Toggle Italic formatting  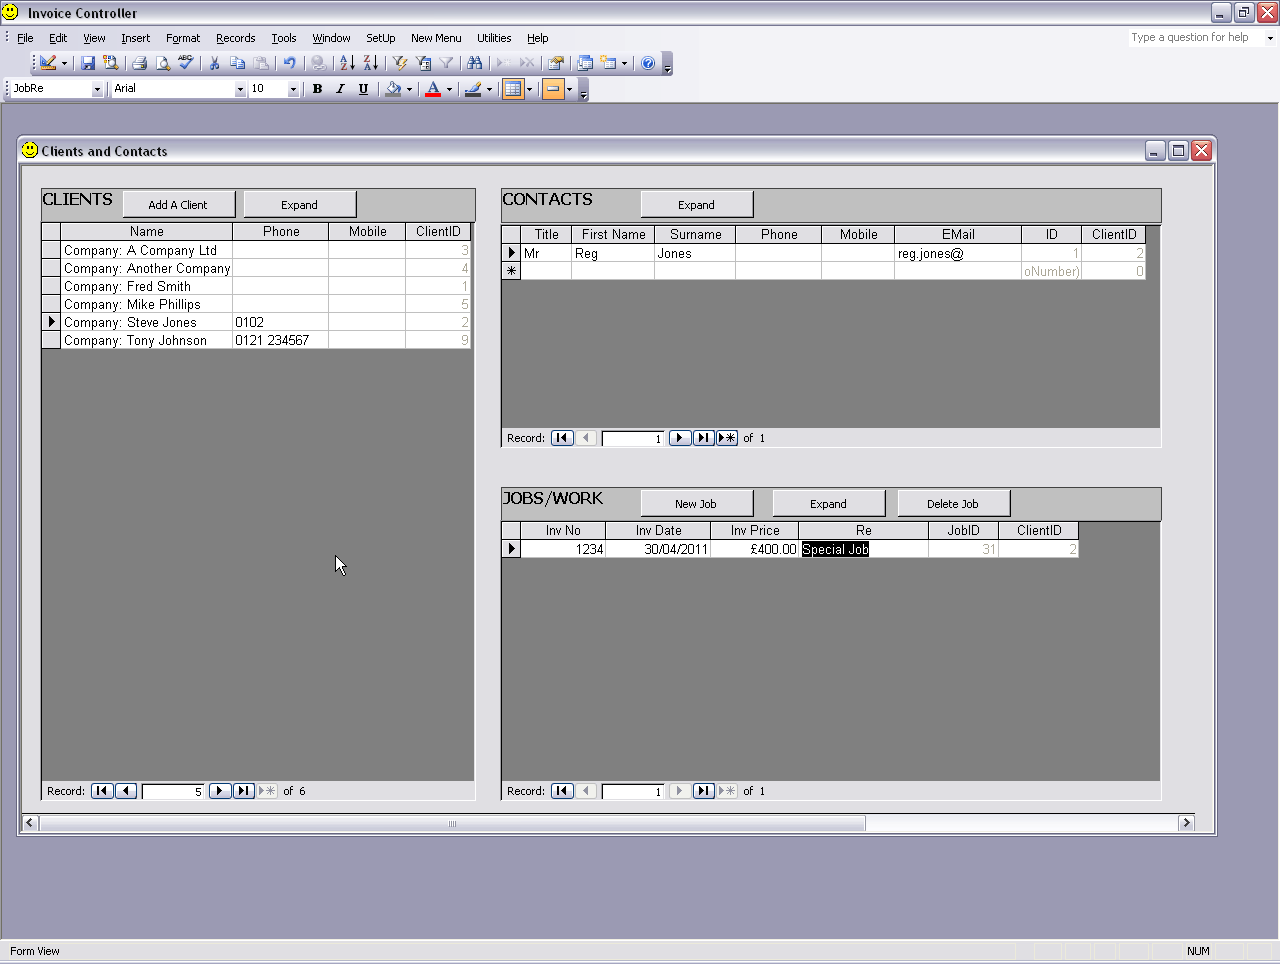[340, 89]
